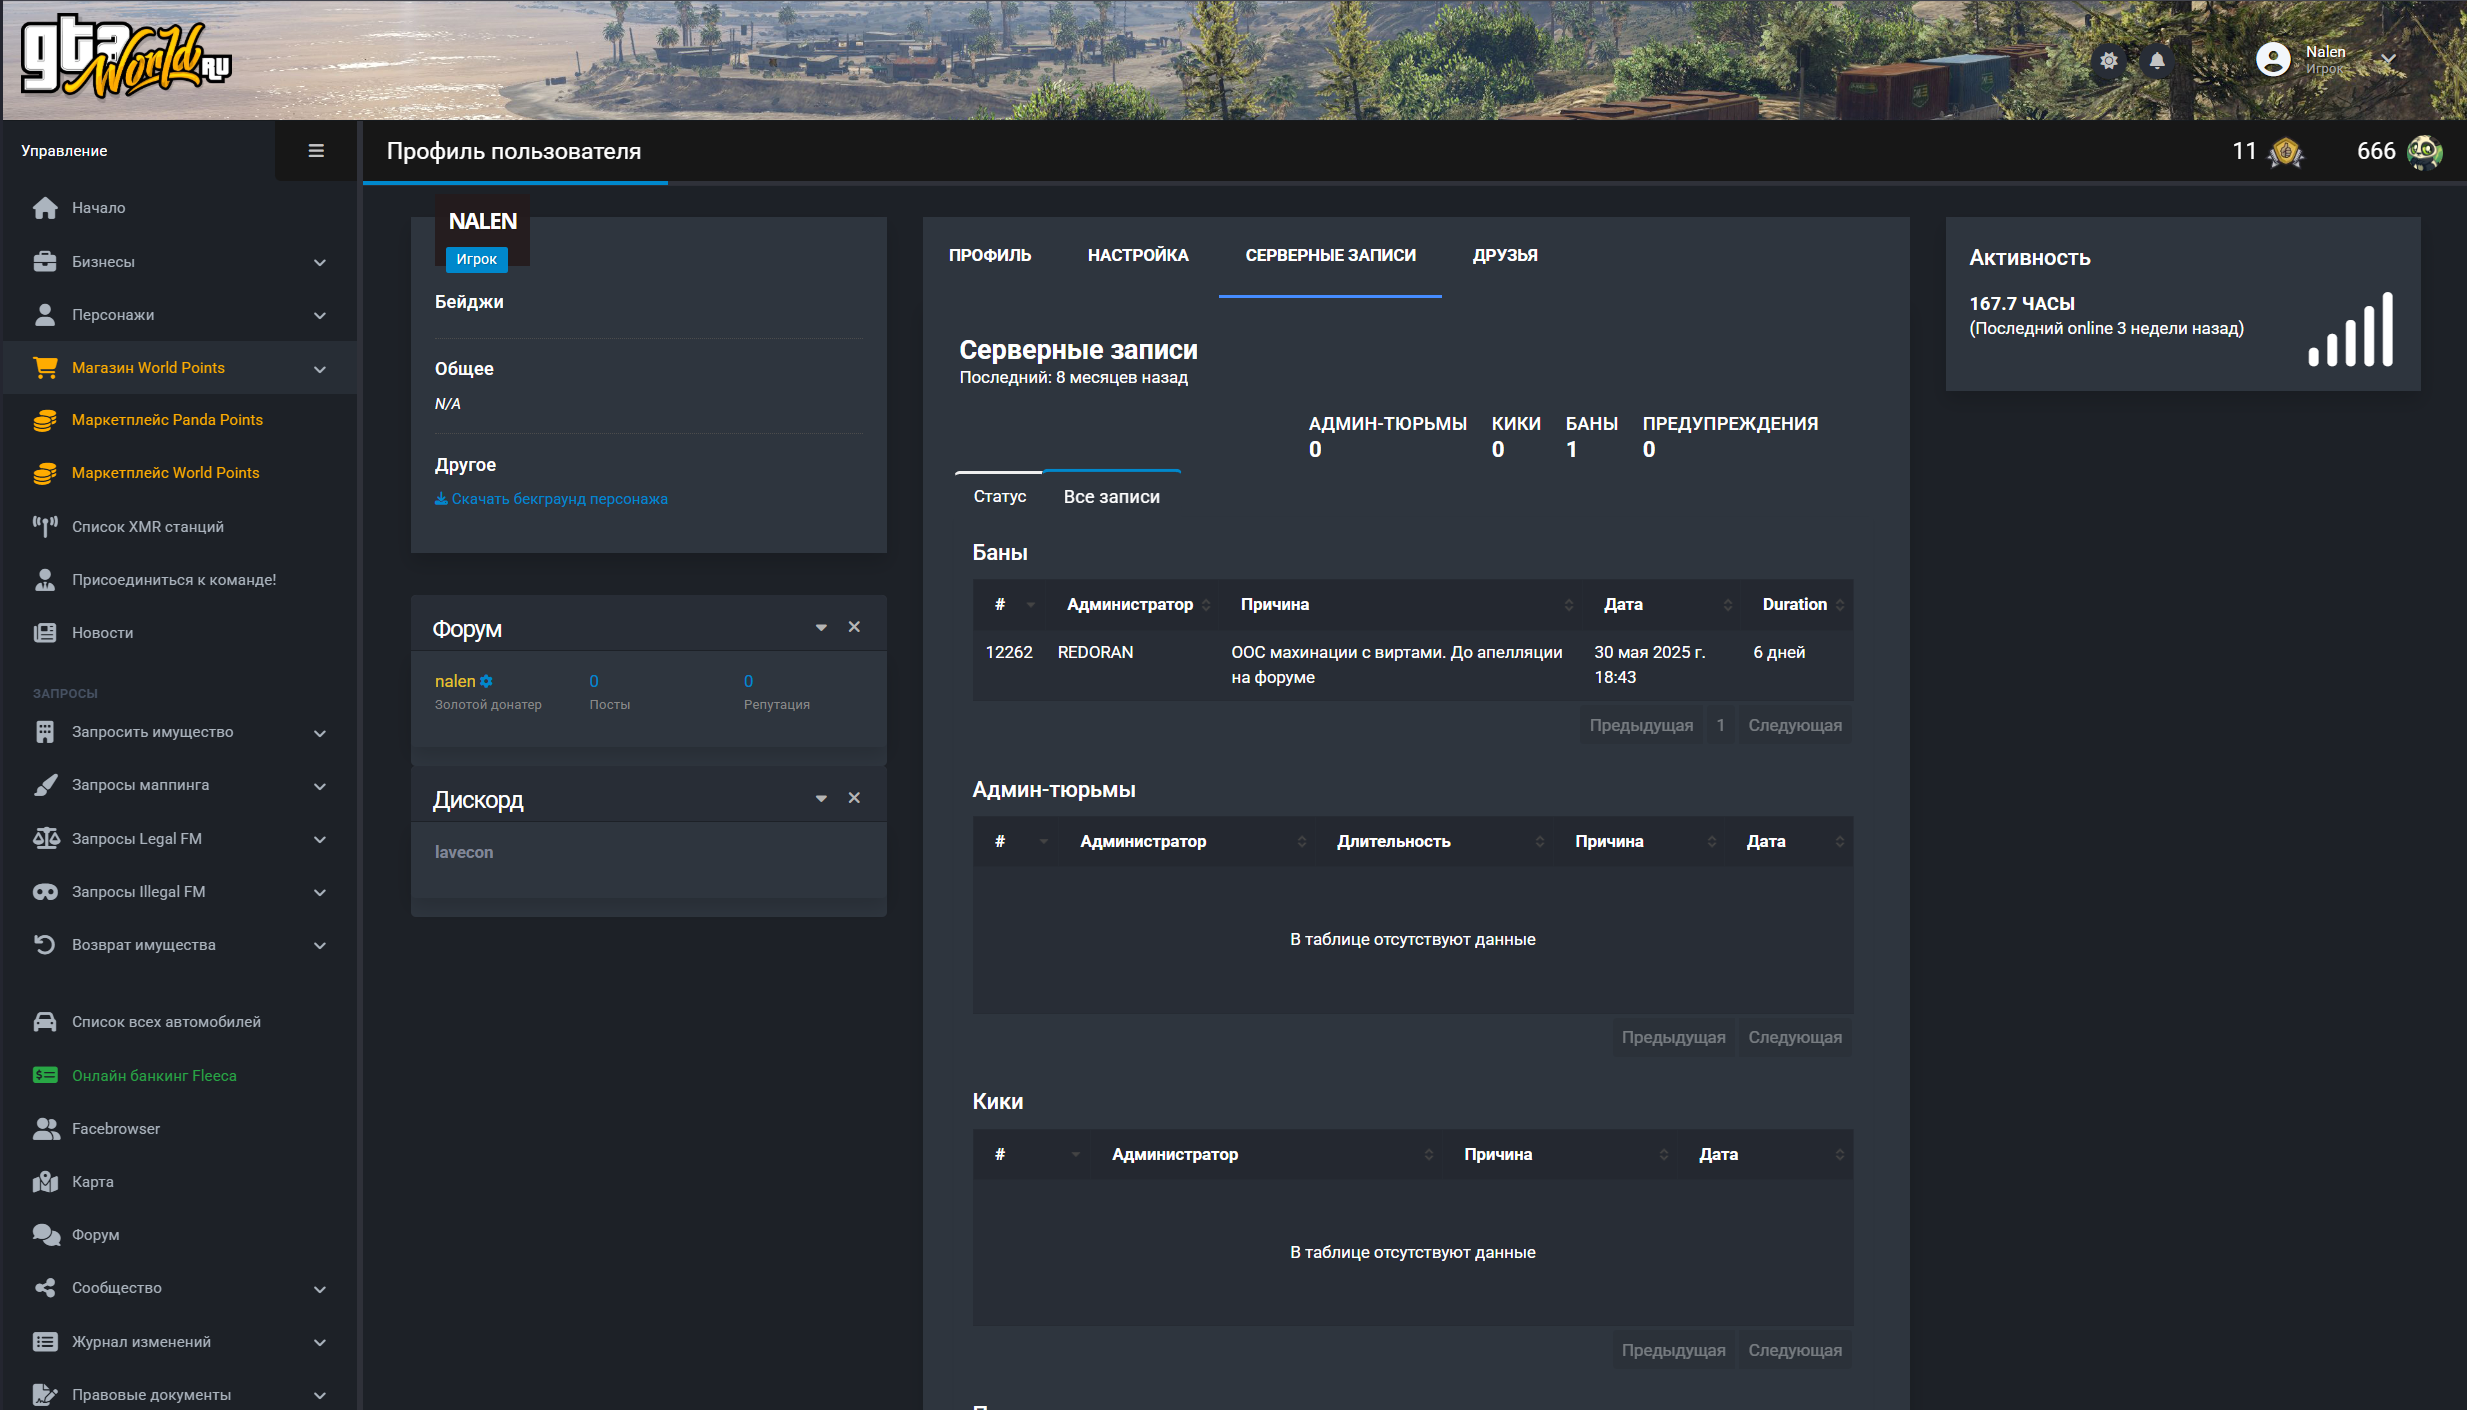Click the Магазин World Points cart icon

click(45, 368)
